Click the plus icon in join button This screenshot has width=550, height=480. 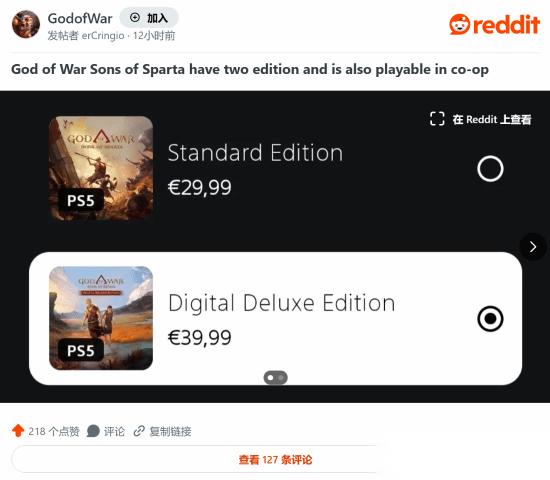135,18
